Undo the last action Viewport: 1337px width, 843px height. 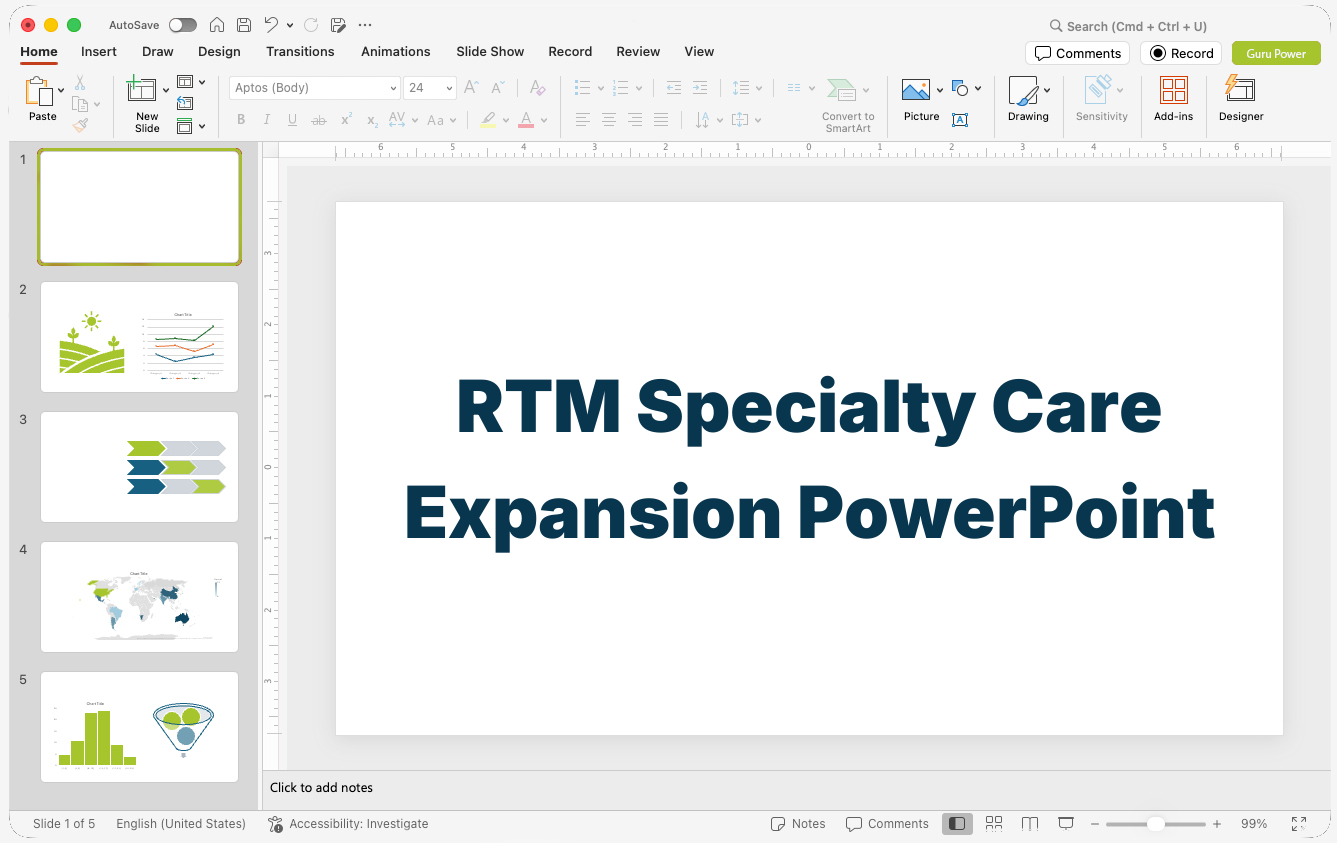point(272,25)
